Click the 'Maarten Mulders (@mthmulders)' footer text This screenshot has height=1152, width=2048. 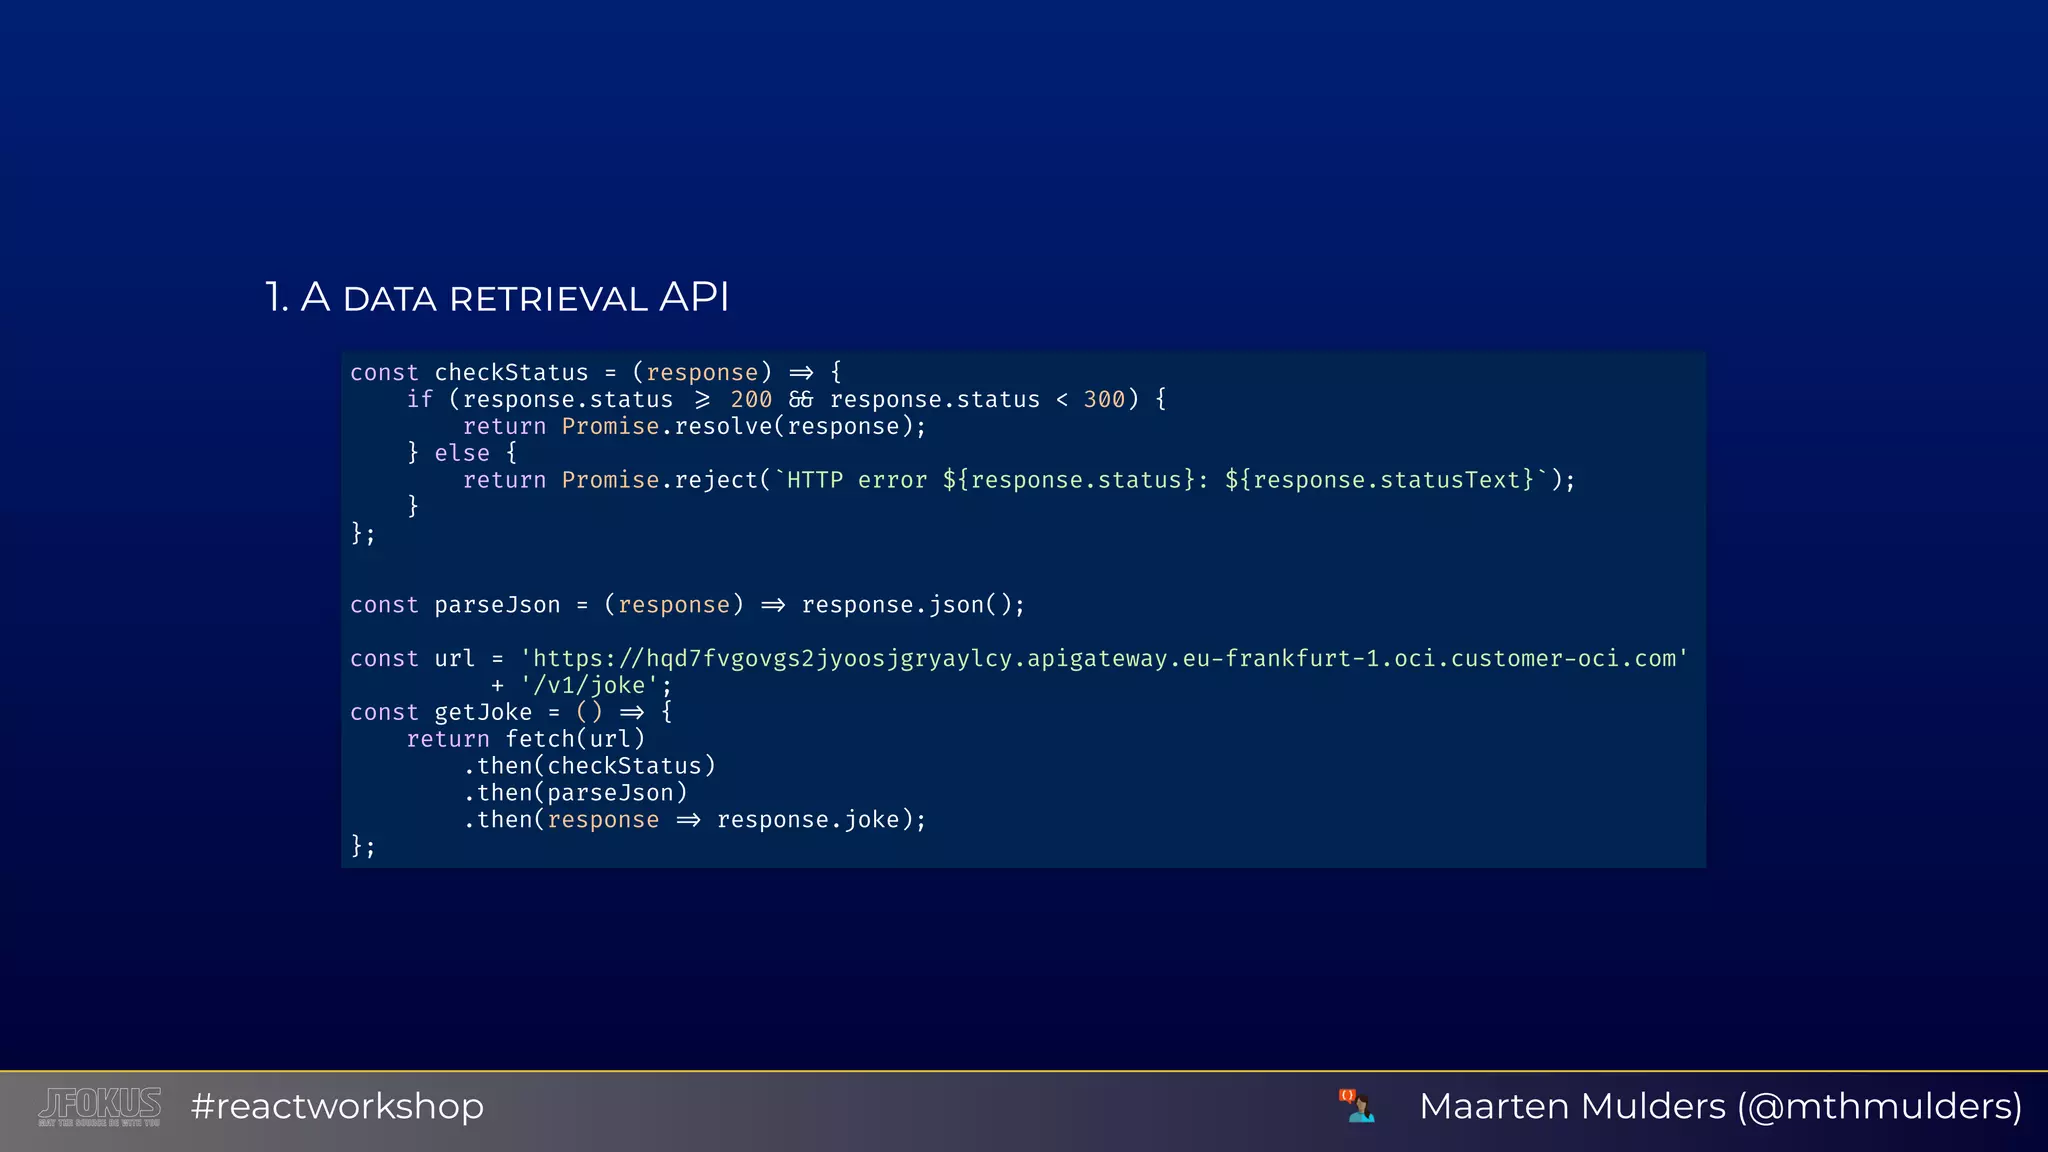click(1720, 1106)
